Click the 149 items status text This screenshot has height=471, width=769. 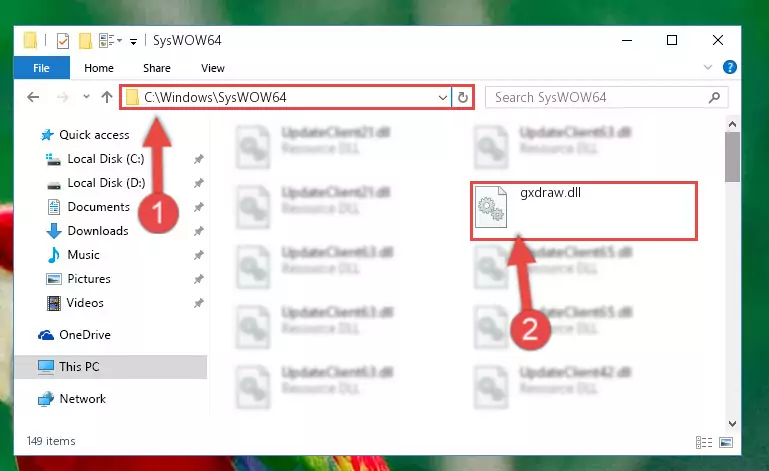tap(51, 441)
